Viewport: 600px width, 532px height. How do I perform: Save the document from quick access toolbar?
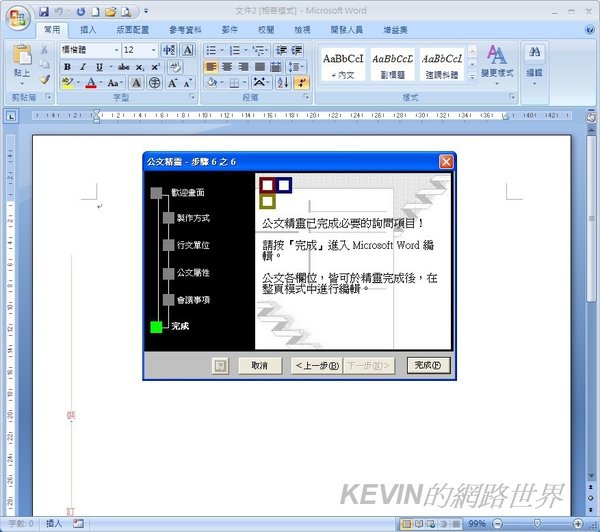pos(44,12)
